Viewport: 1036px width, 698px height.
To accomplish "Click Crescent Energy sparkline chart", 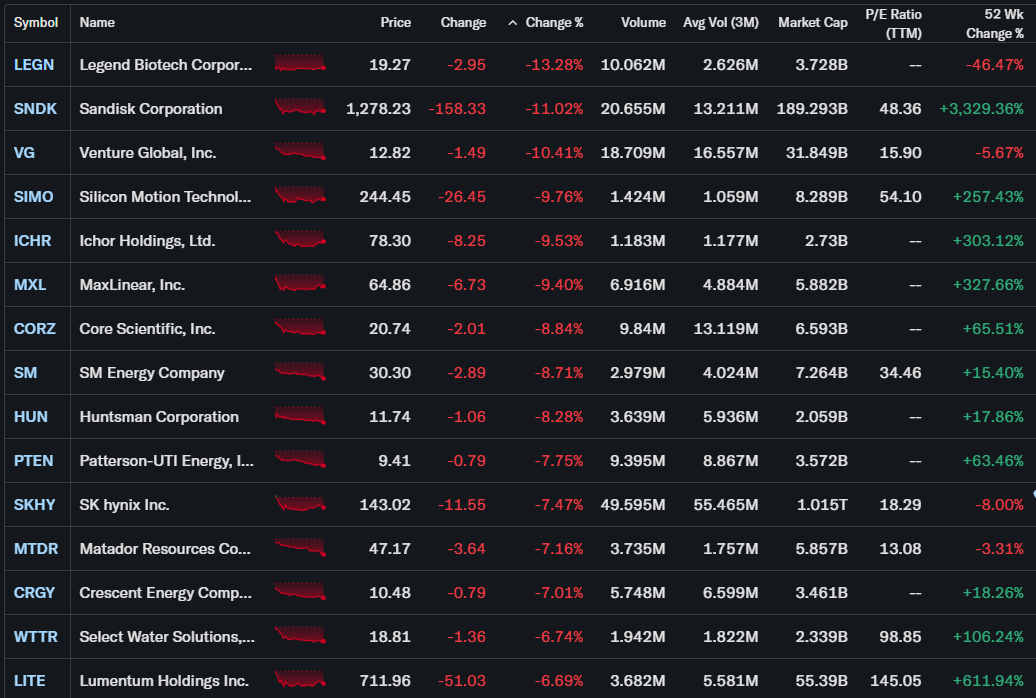I will 300,591.
